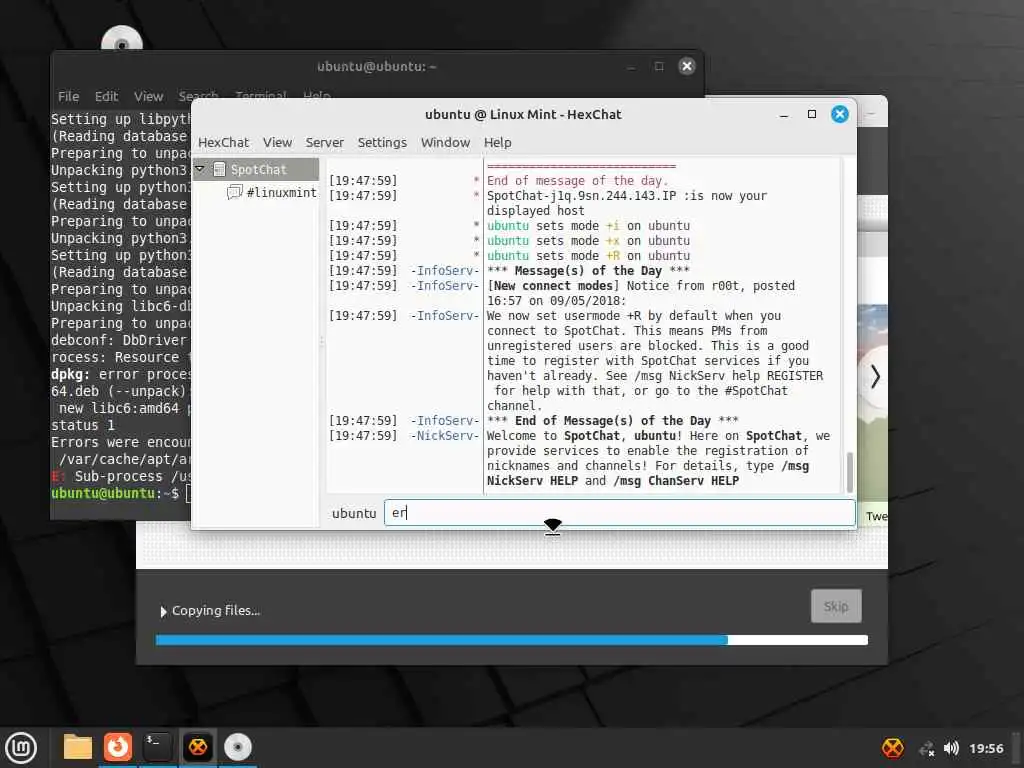Click the 'End of message of the day.' line

[577, 181]
